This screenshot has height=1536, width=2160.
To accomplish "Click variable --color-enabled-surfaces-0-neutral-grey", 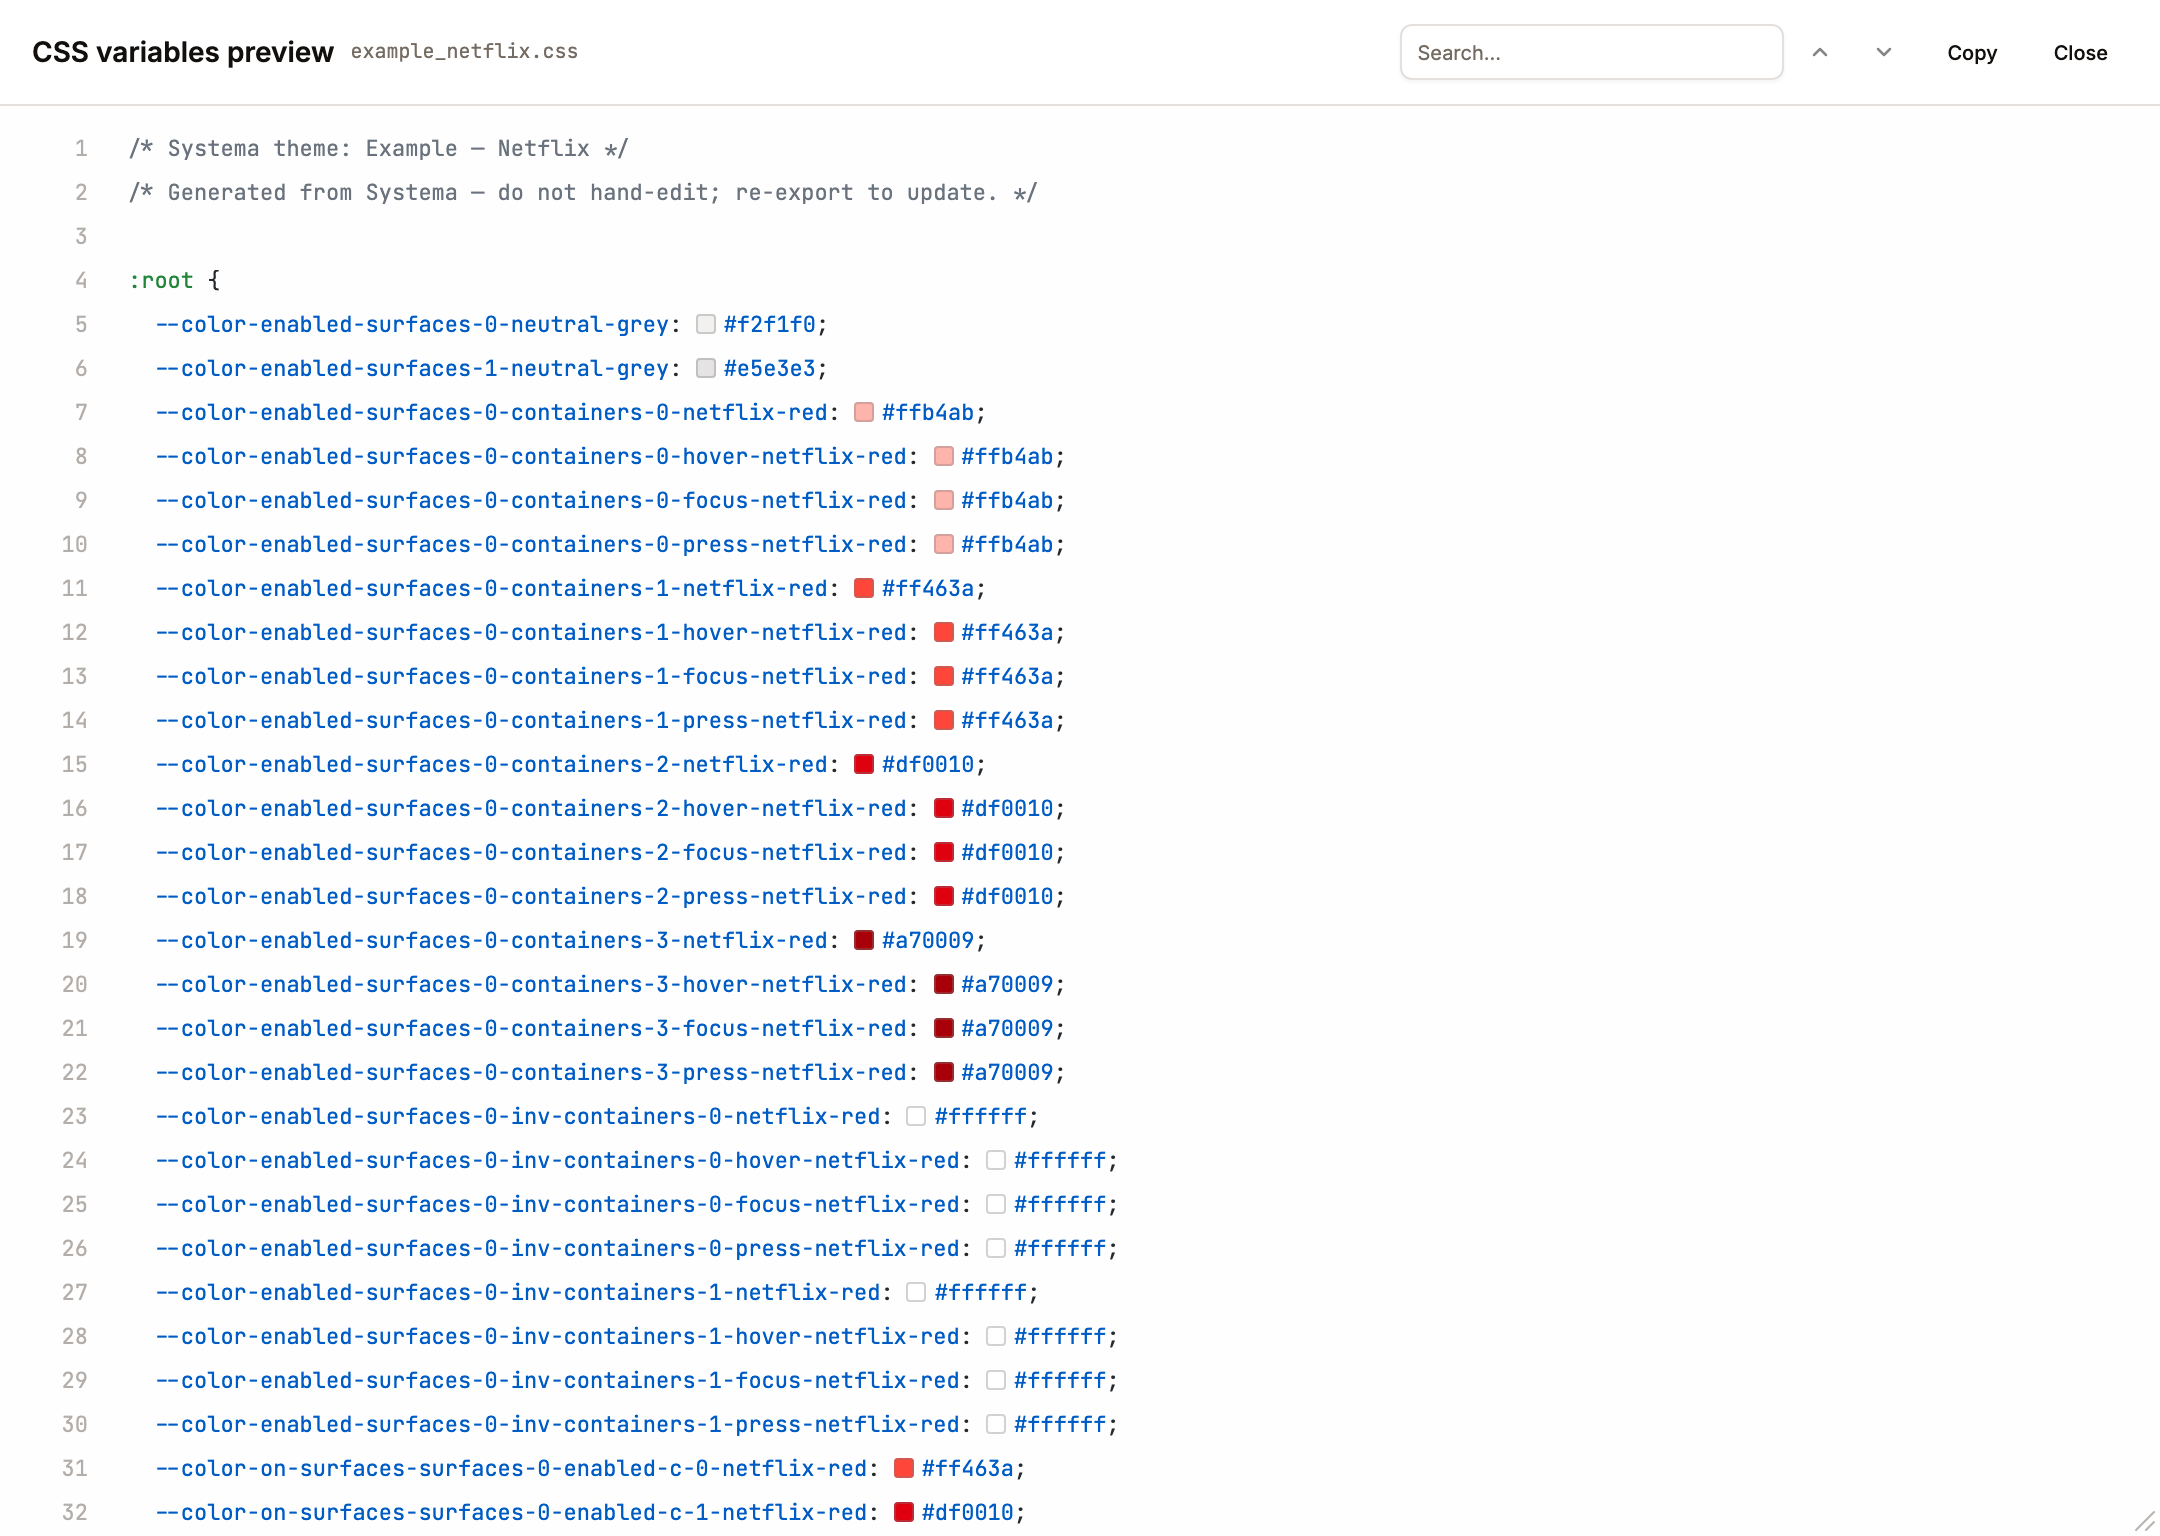I will point(412,324).
